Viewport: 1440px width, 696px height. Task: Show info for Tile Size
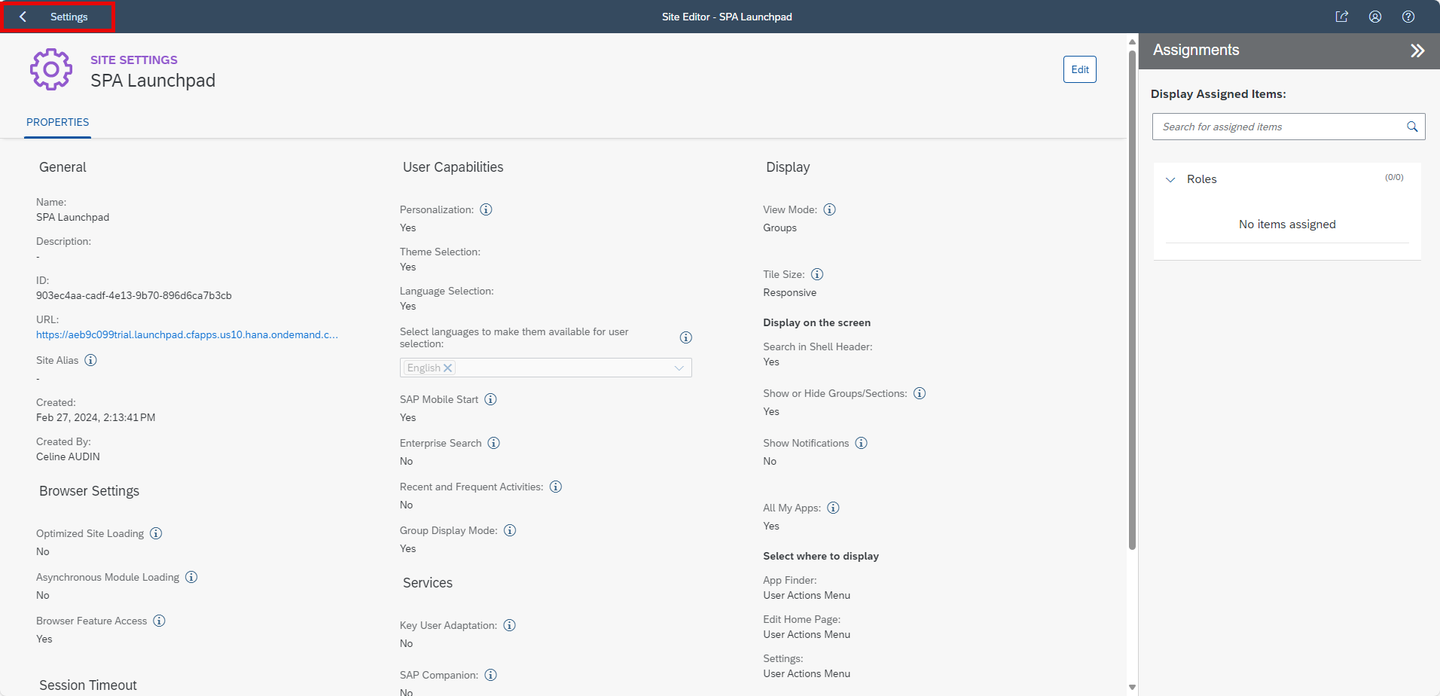[x=817, y=274]
